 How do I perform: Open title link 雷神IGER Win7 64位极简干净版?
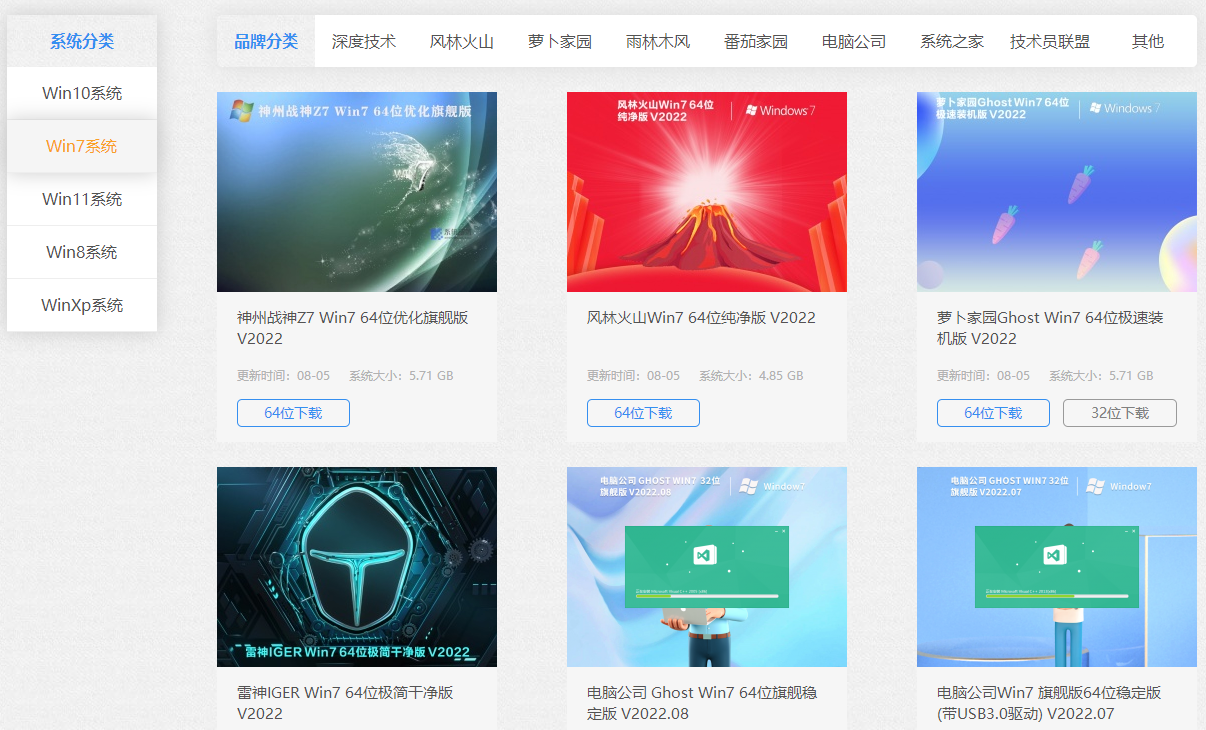point(345,703)
